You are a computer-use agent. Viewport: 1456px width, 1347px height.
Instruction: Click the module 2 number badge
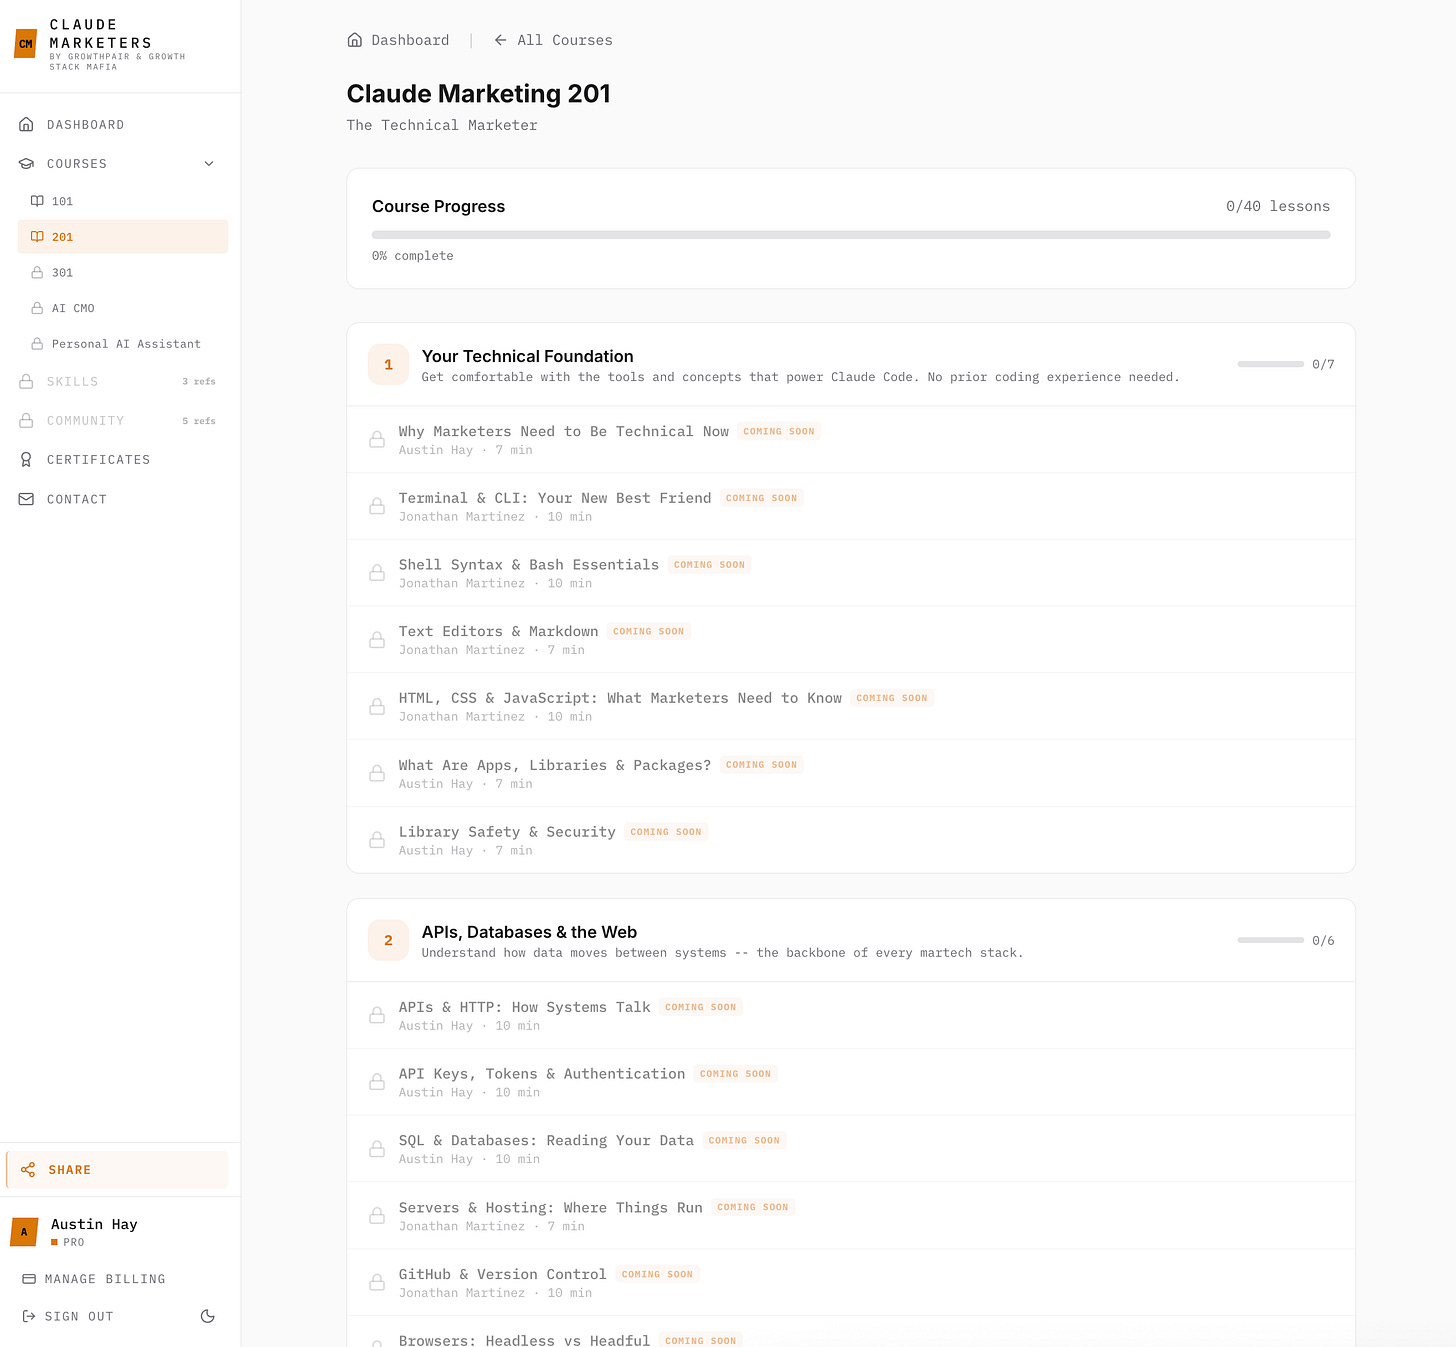tap(388, 940)
